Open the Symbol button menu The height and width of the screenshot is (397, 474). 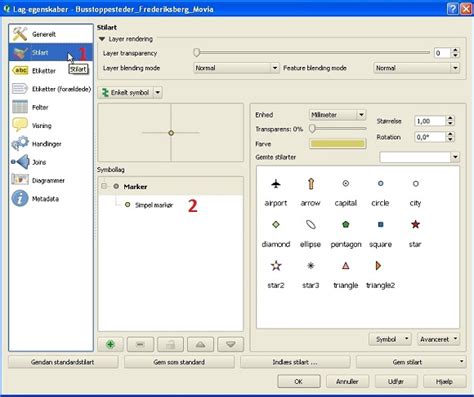[x=390, y=339]
